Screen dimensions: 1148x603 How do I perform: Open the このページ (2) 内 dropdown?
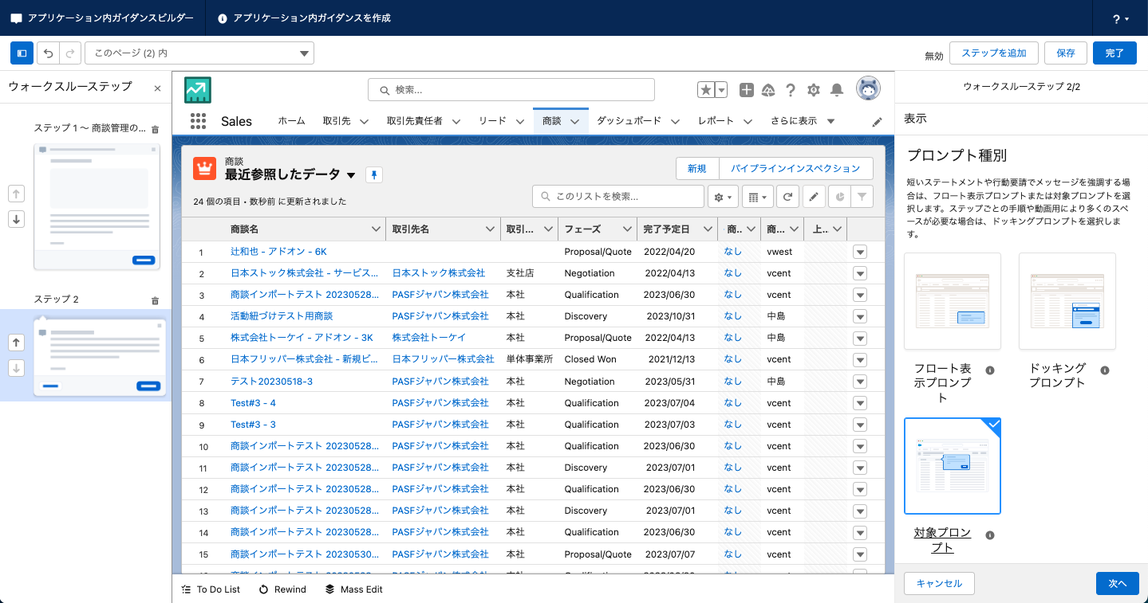tap(199, 53)
